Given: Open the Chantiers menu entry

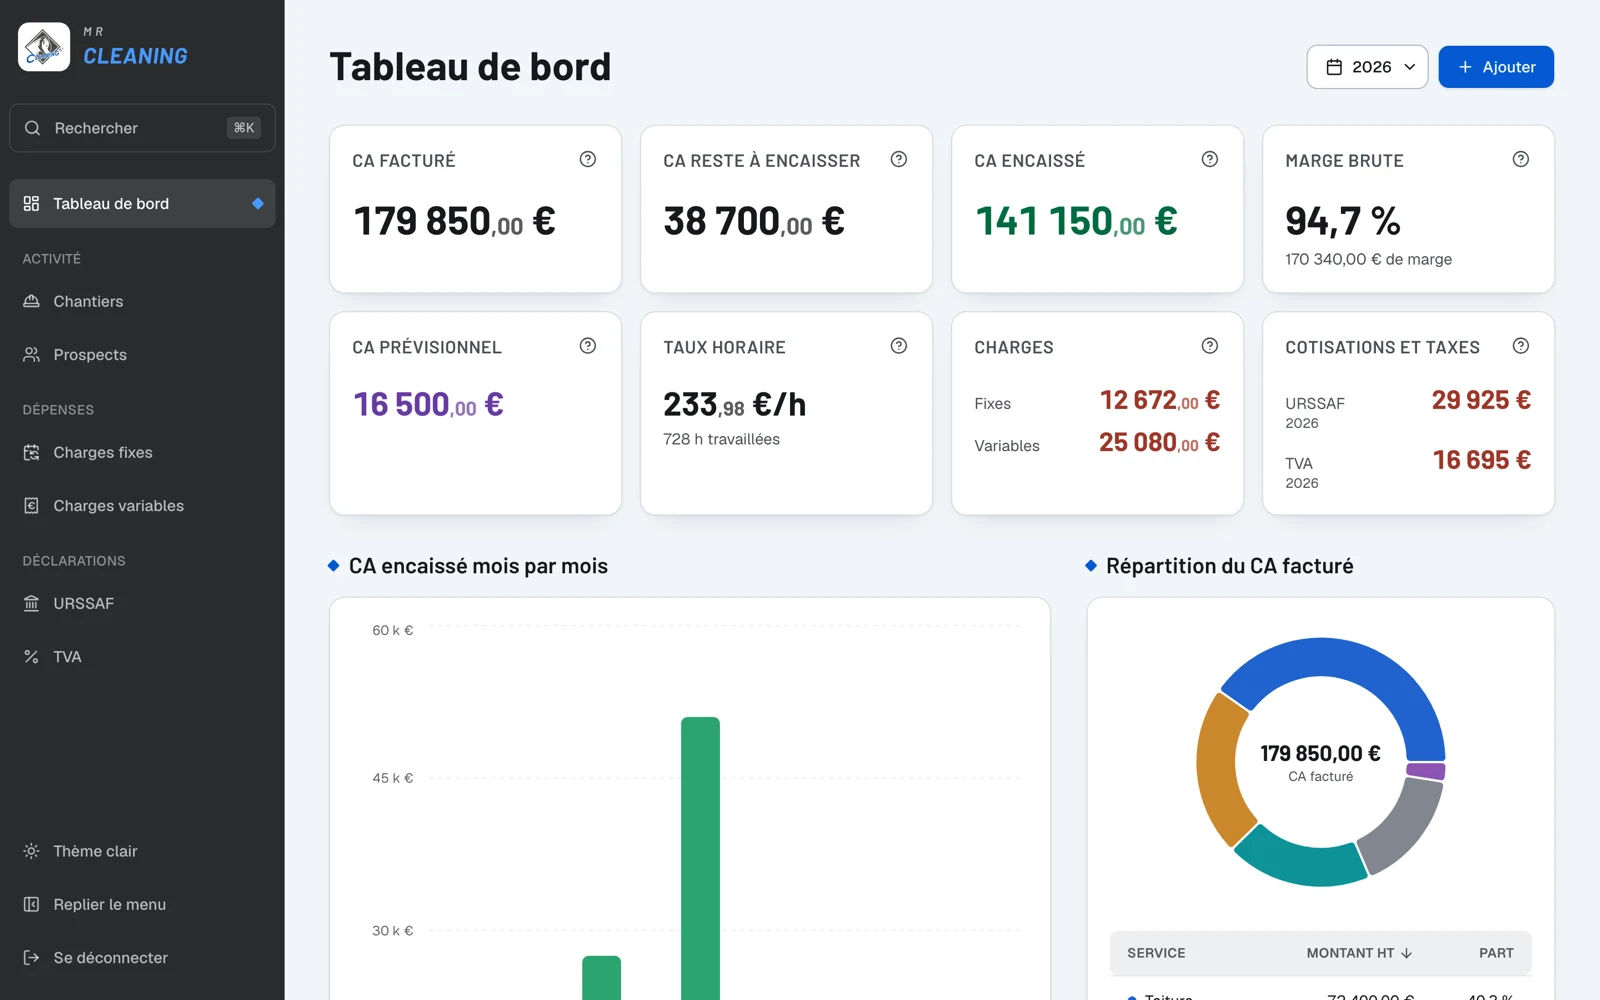Looking at the screenshot, I should (142, 301).
